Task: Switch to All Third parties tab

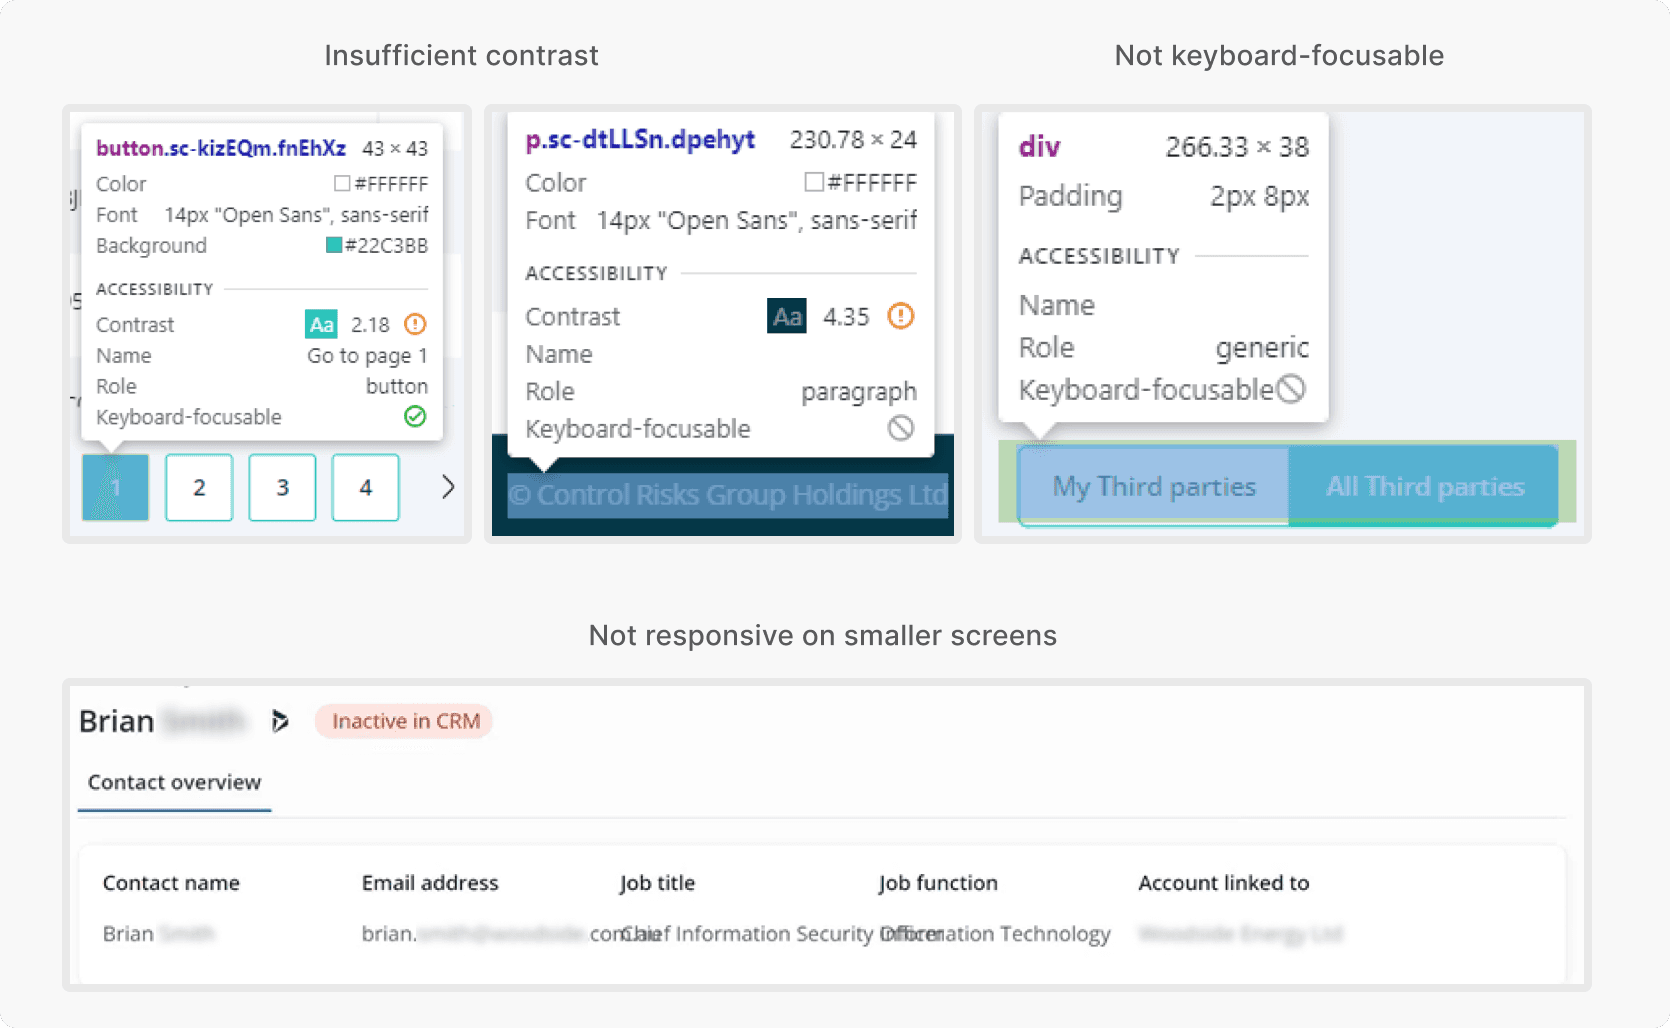Action: pyautogui.click(x=1424, y=486)
